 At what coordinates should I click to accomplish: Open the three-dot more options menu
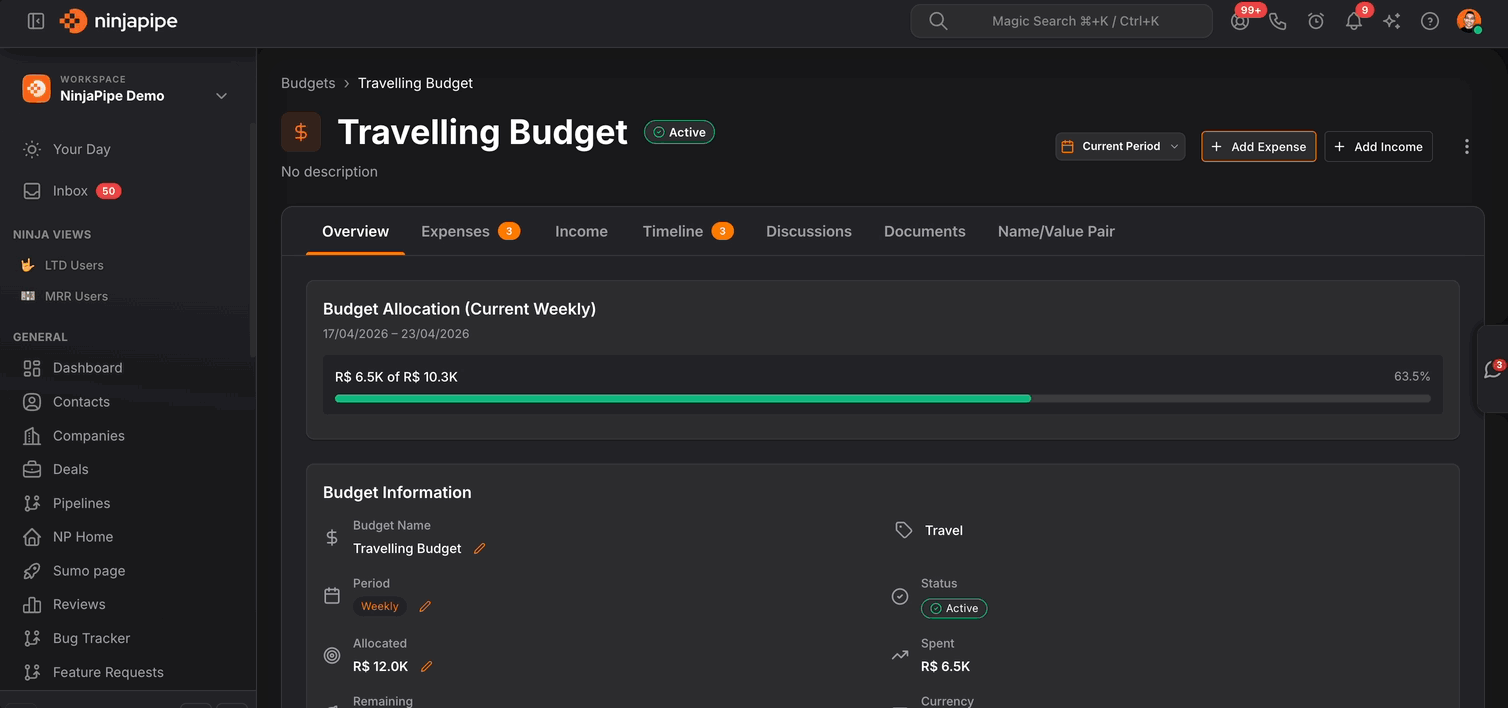(x=1466, y=147)
